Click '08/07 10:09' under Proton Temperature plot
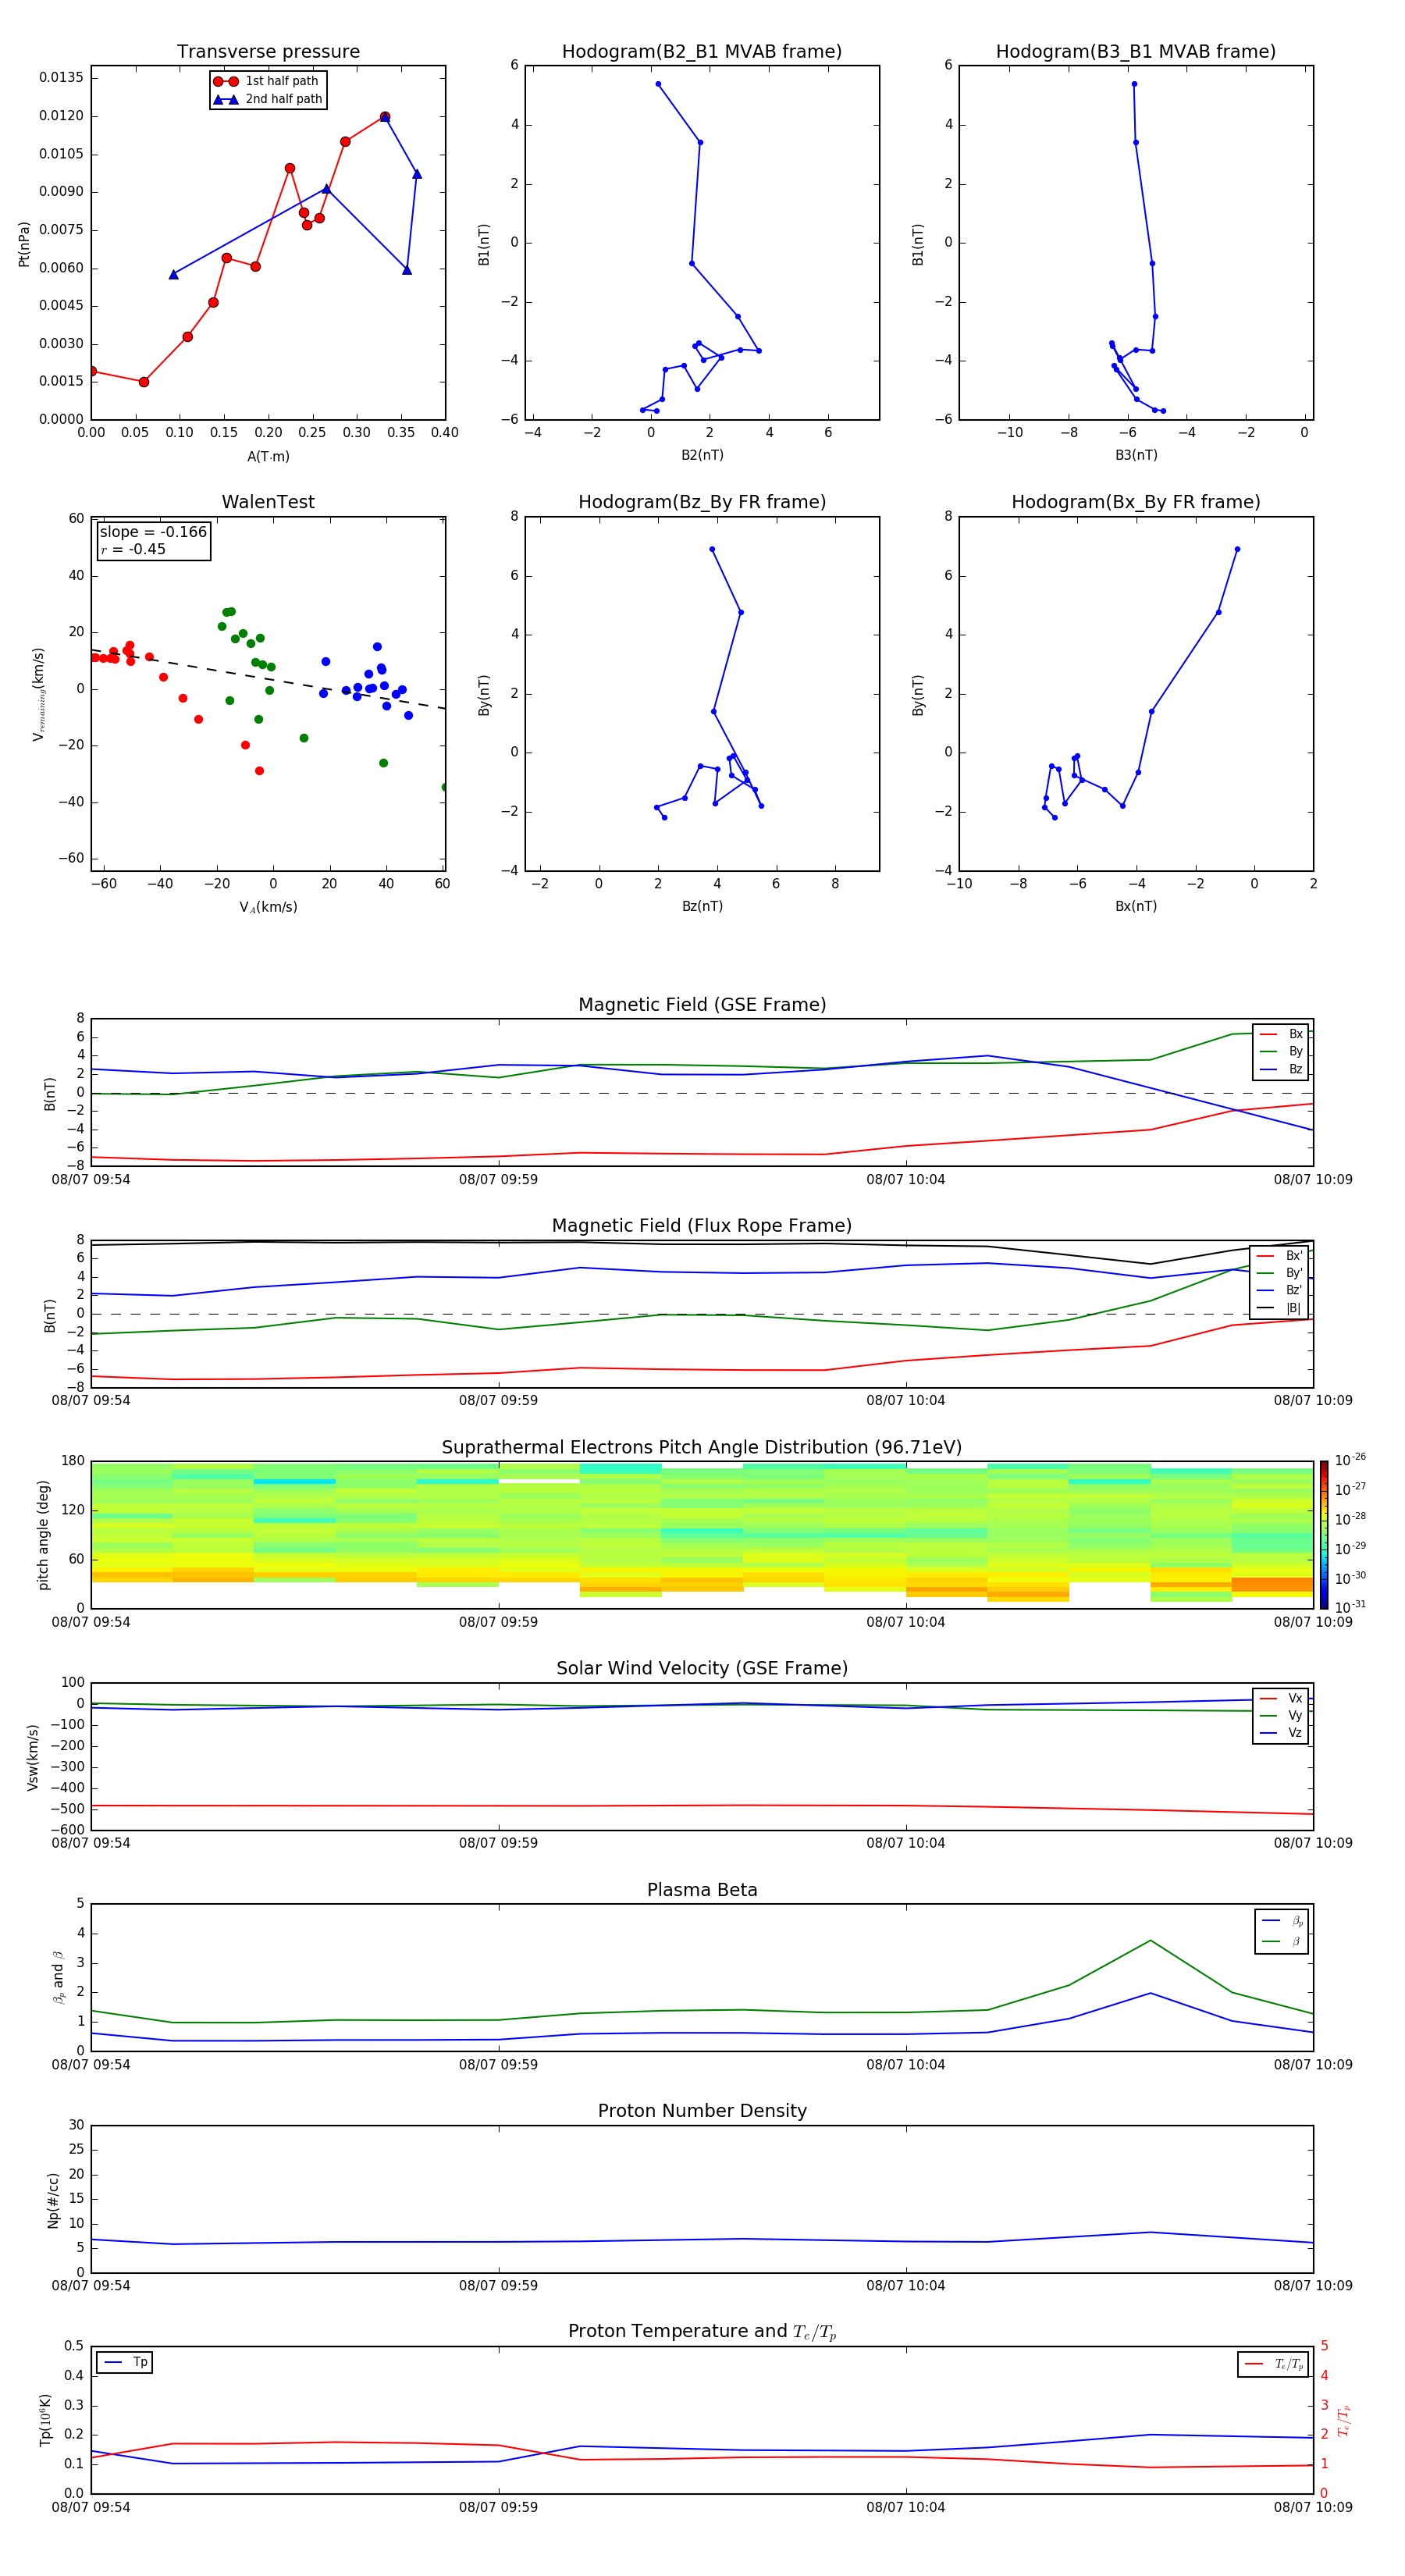The height and width of the screenshot is (2576, 1405). click(x=1313, y=2507)
